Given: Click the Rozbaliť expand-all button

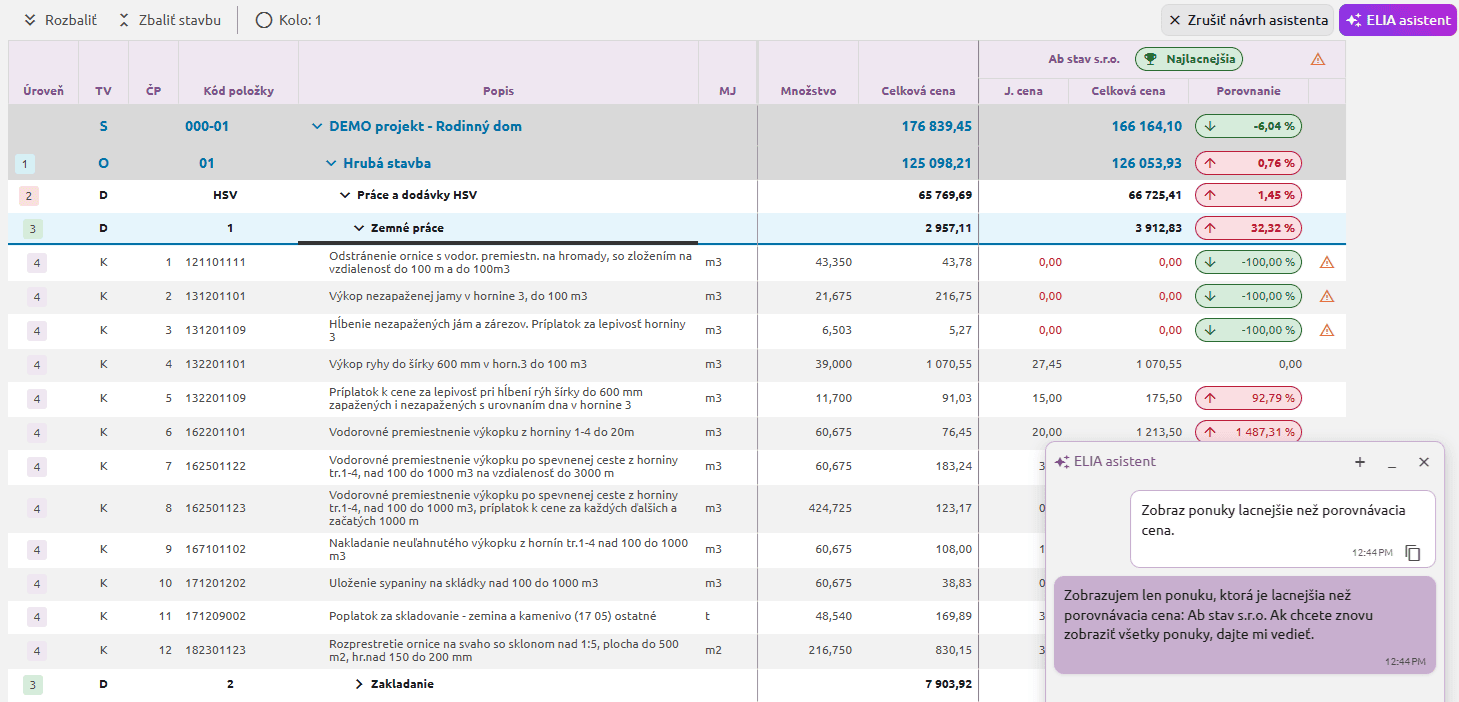Looking at the screenshot, I should coord(59,20).
